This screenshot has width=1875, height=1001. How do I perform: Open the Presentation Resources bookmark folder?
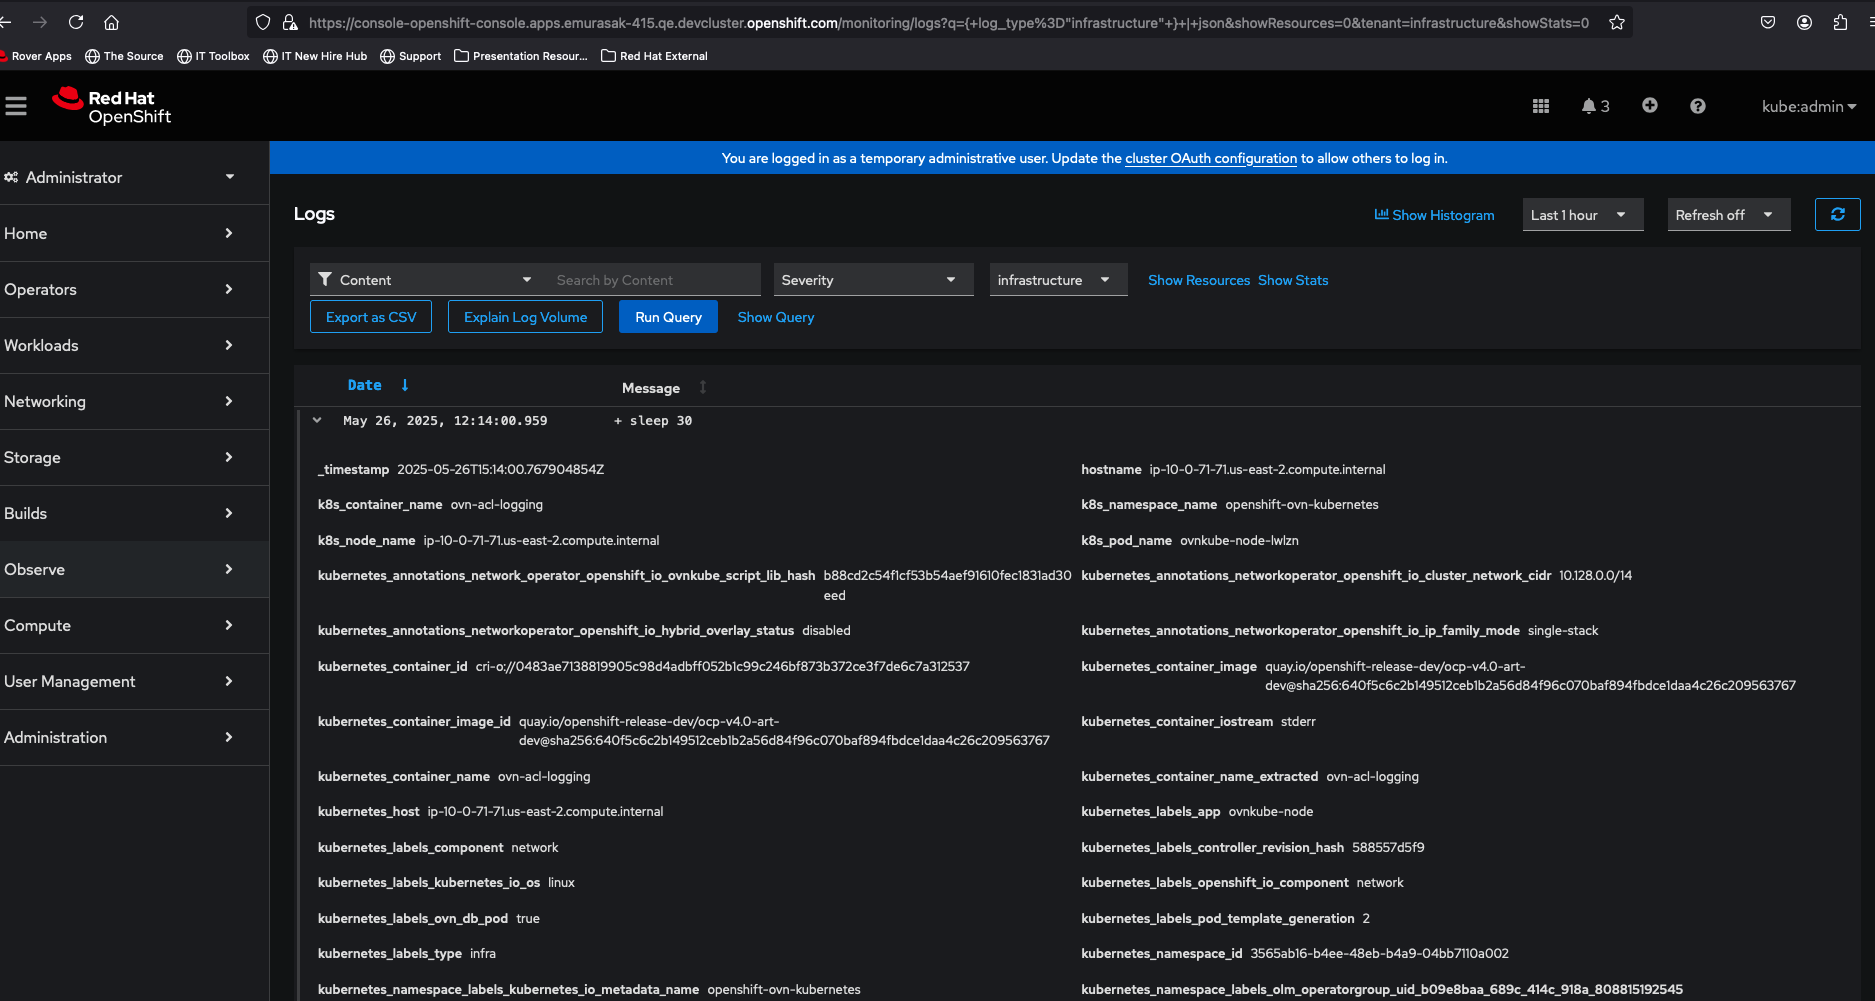point(521,56)
